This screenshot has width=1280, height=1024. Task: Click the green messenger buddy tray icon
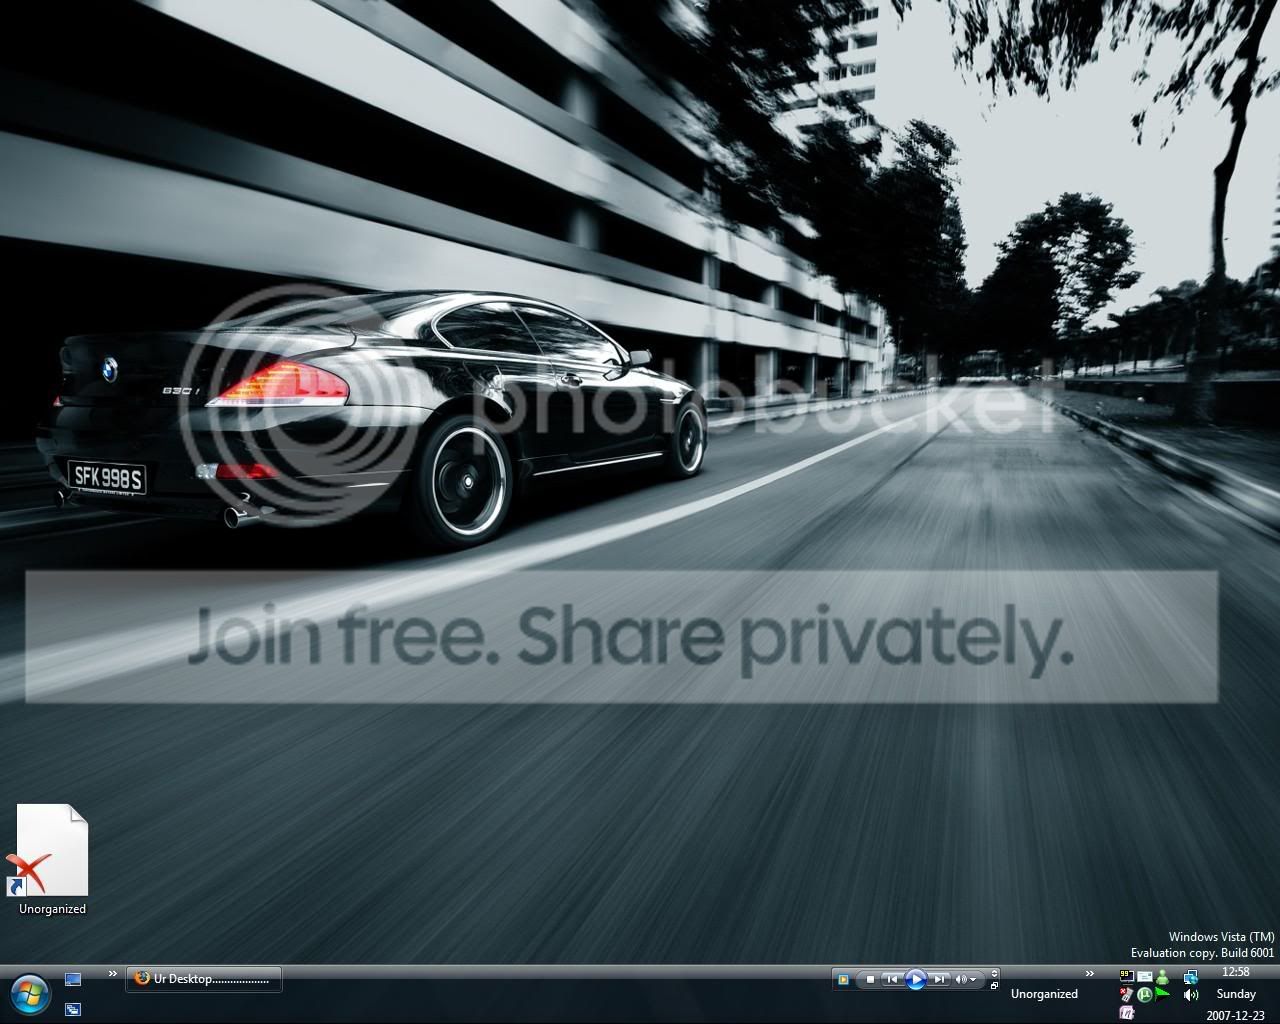[x=1162, y=977]
